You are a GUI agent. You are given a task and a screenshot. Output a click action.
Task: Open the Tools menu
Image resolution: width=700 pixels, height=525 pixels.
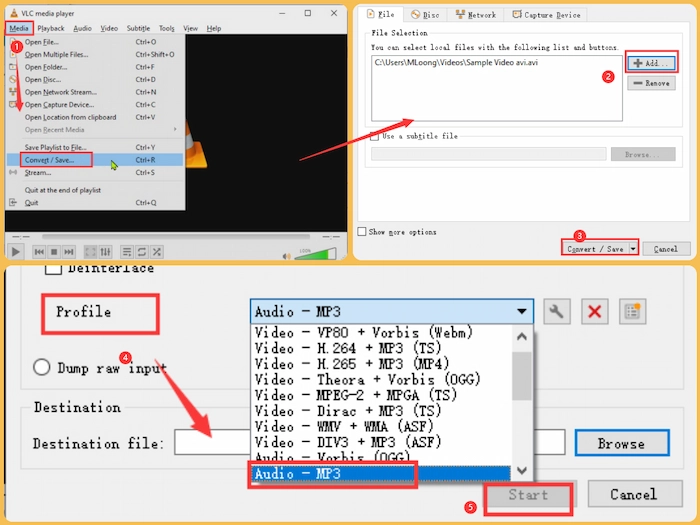[167, 28]
